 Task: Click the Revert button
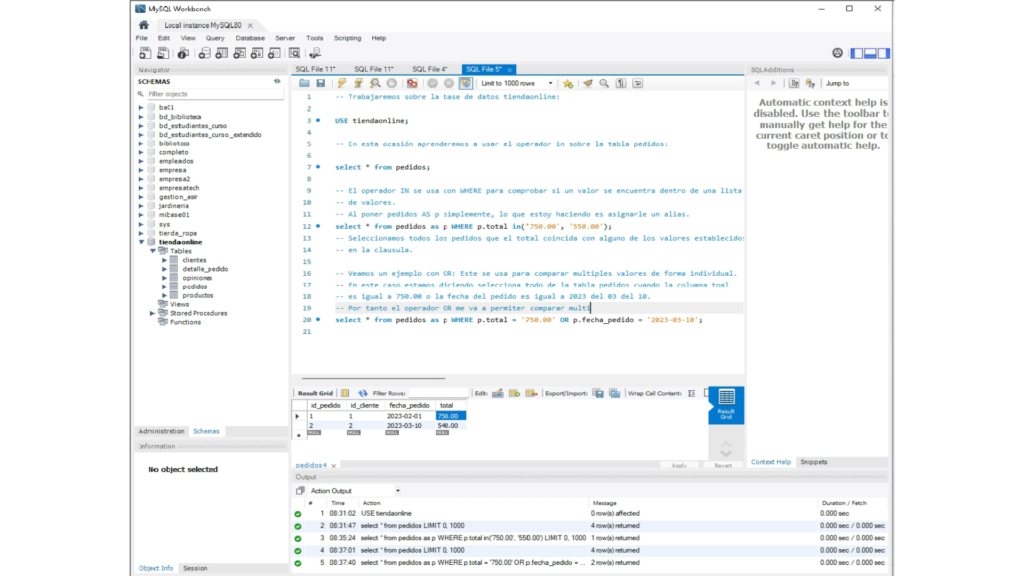pyautogui.click(x=723, y=465)
